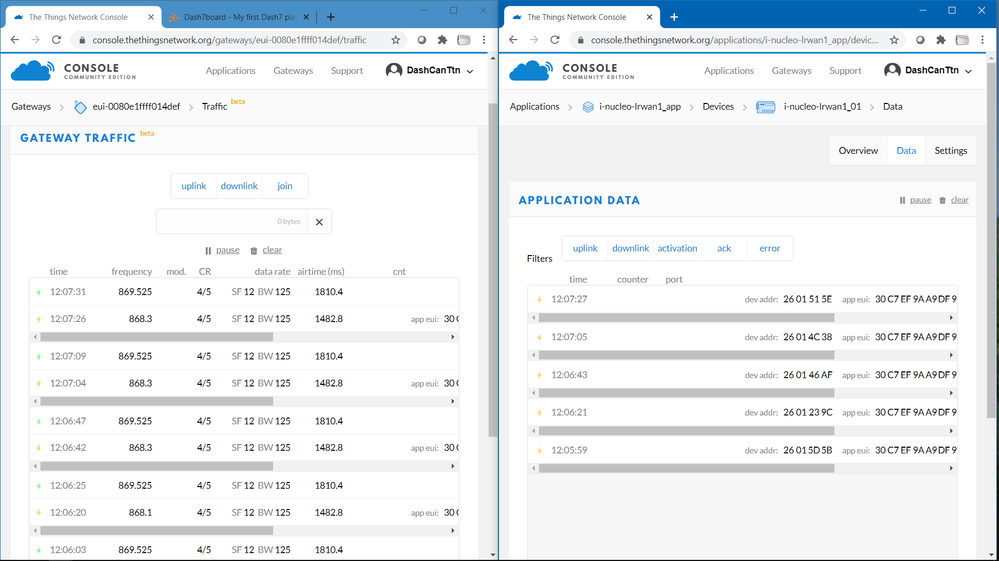Screen dimensions: 999x561
Task: Click profile icon in right window toolbar
Action: (963, 39)
